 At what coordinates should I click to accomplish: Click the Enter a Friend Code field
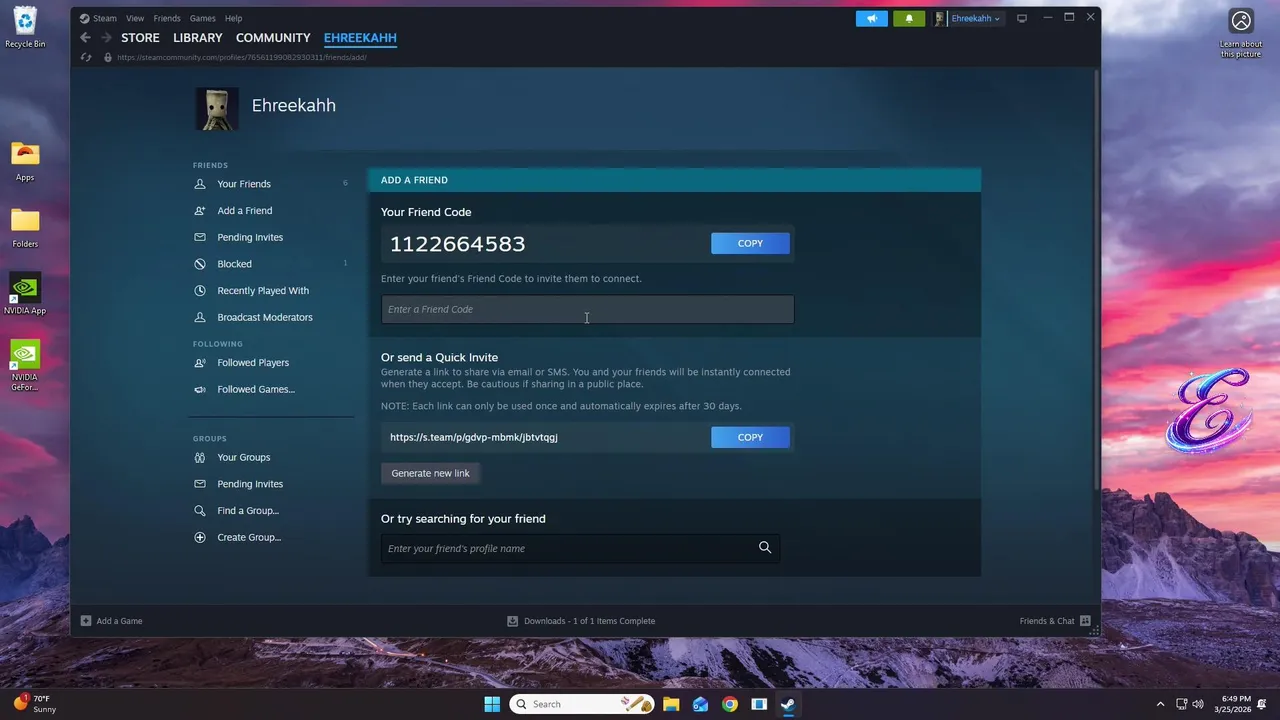(587, 309)
